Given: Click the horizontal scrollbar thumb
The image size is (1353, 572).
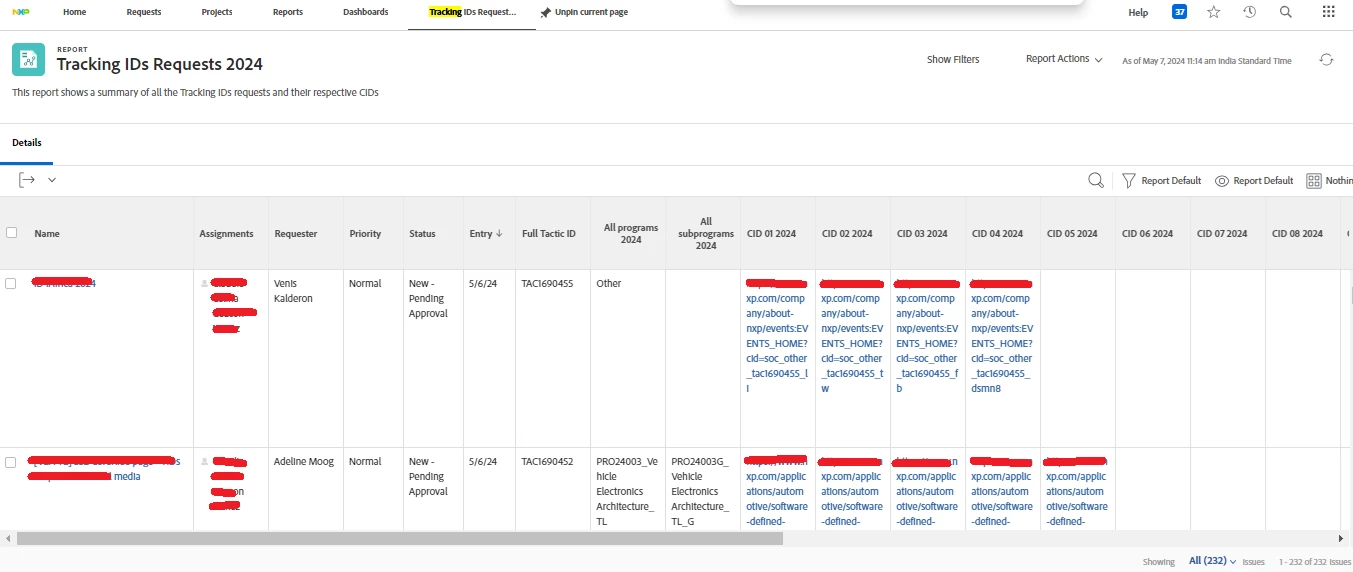Looking at the screenshot, I should 400,538.
